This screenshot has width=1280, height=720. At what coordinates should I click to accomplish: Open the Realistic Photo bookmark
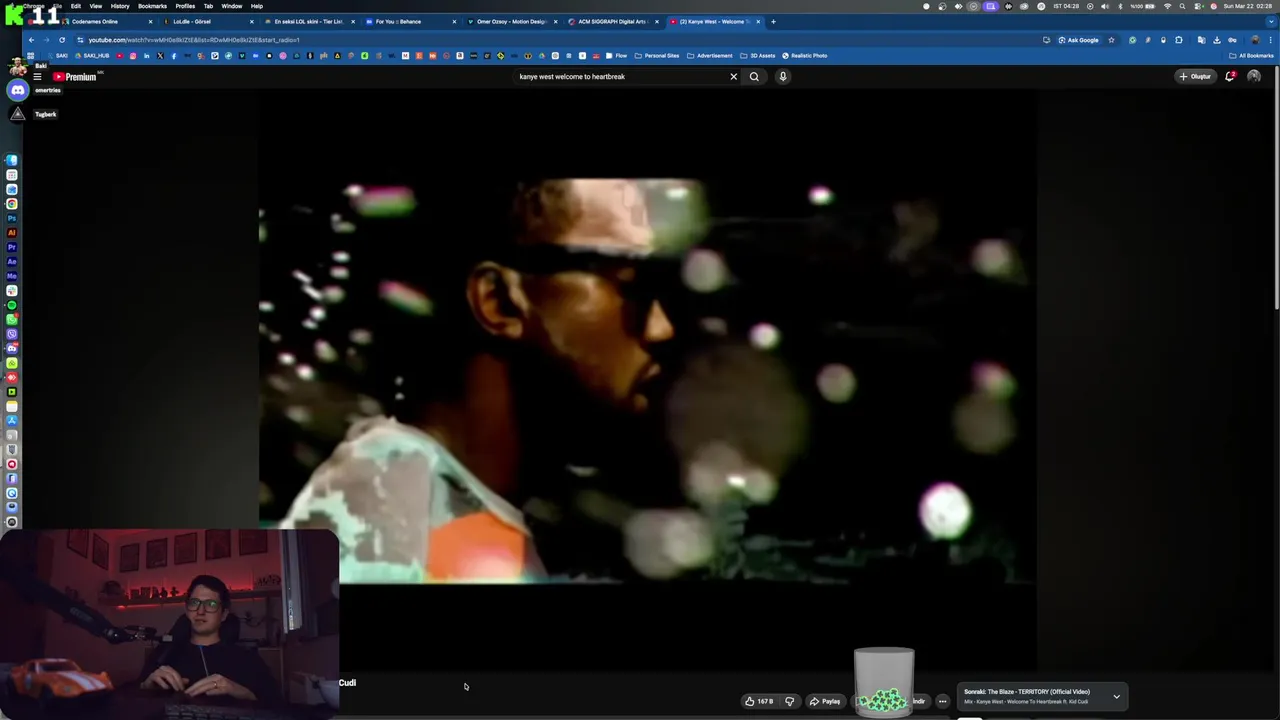click(x=805, y=56)
